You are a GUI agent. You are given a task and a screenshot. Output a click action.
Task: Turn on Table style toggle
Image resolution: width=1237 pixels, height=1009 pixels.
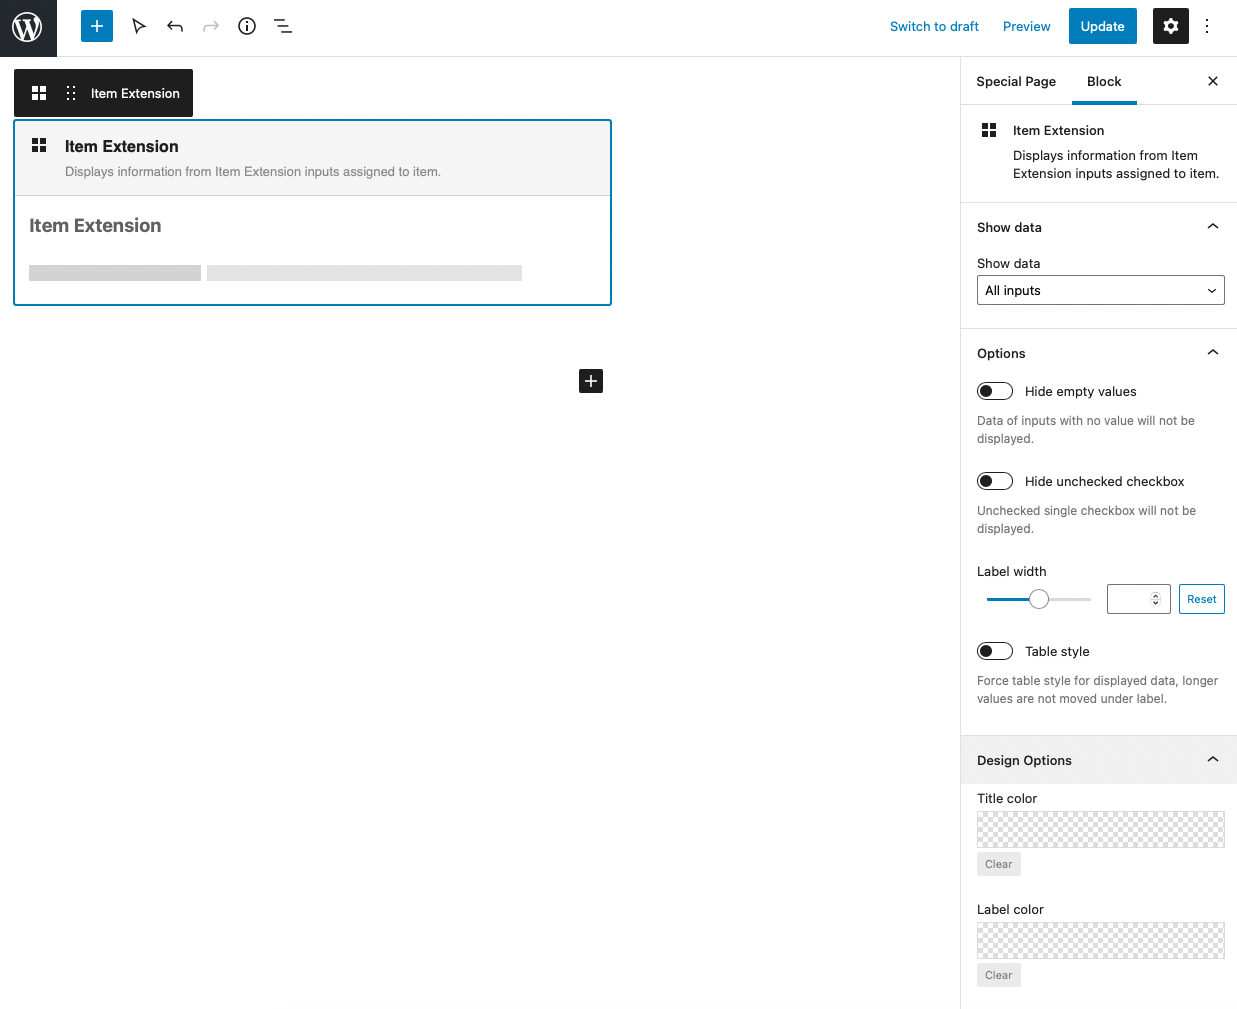tap(995, 651)
